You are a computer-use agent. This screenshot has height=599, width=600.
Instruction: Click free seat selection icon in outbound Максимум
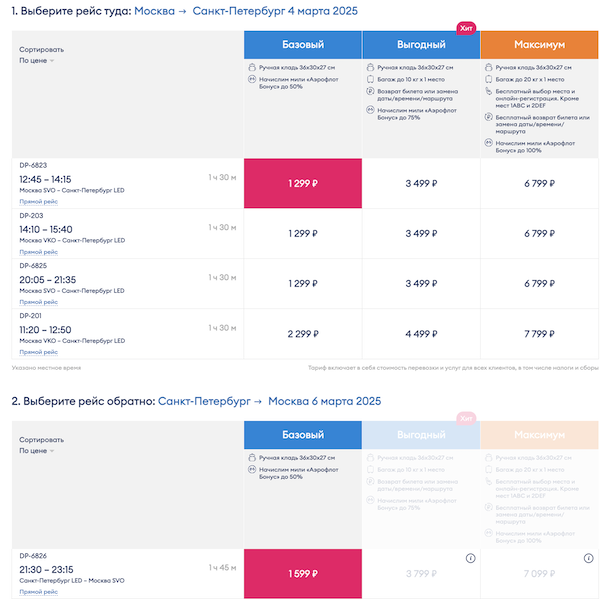click(x=488, y=92)
